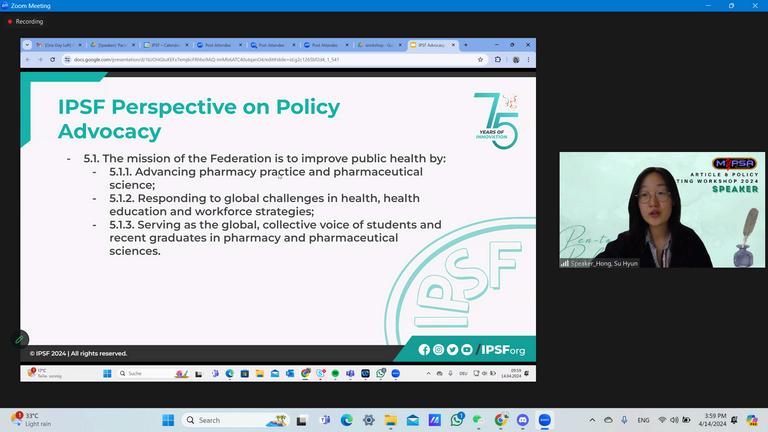Open Google Chrome from the taskbar
Image resolution: width=768 pixels, height=432 pixels.
(x=501, y=420)
